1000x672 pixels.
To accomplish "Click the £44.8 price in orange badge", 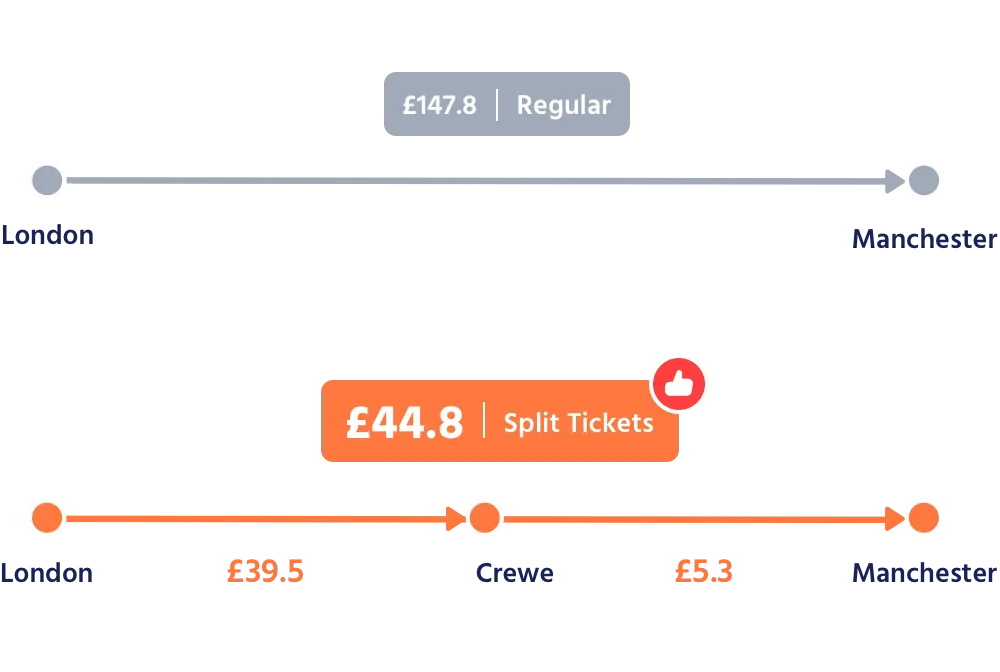I will point(405,423).
